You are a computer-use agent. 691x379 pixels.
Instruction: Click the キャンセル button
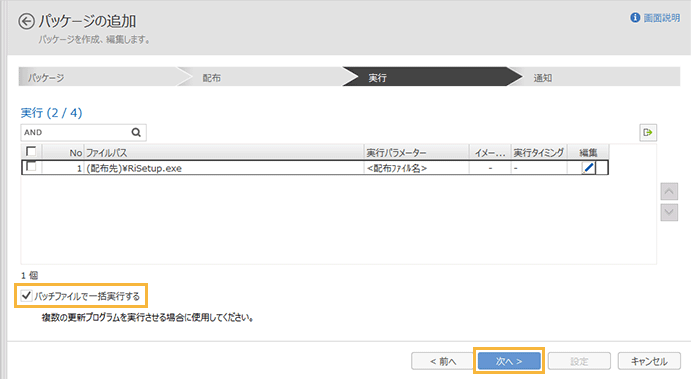coord(649,361)
